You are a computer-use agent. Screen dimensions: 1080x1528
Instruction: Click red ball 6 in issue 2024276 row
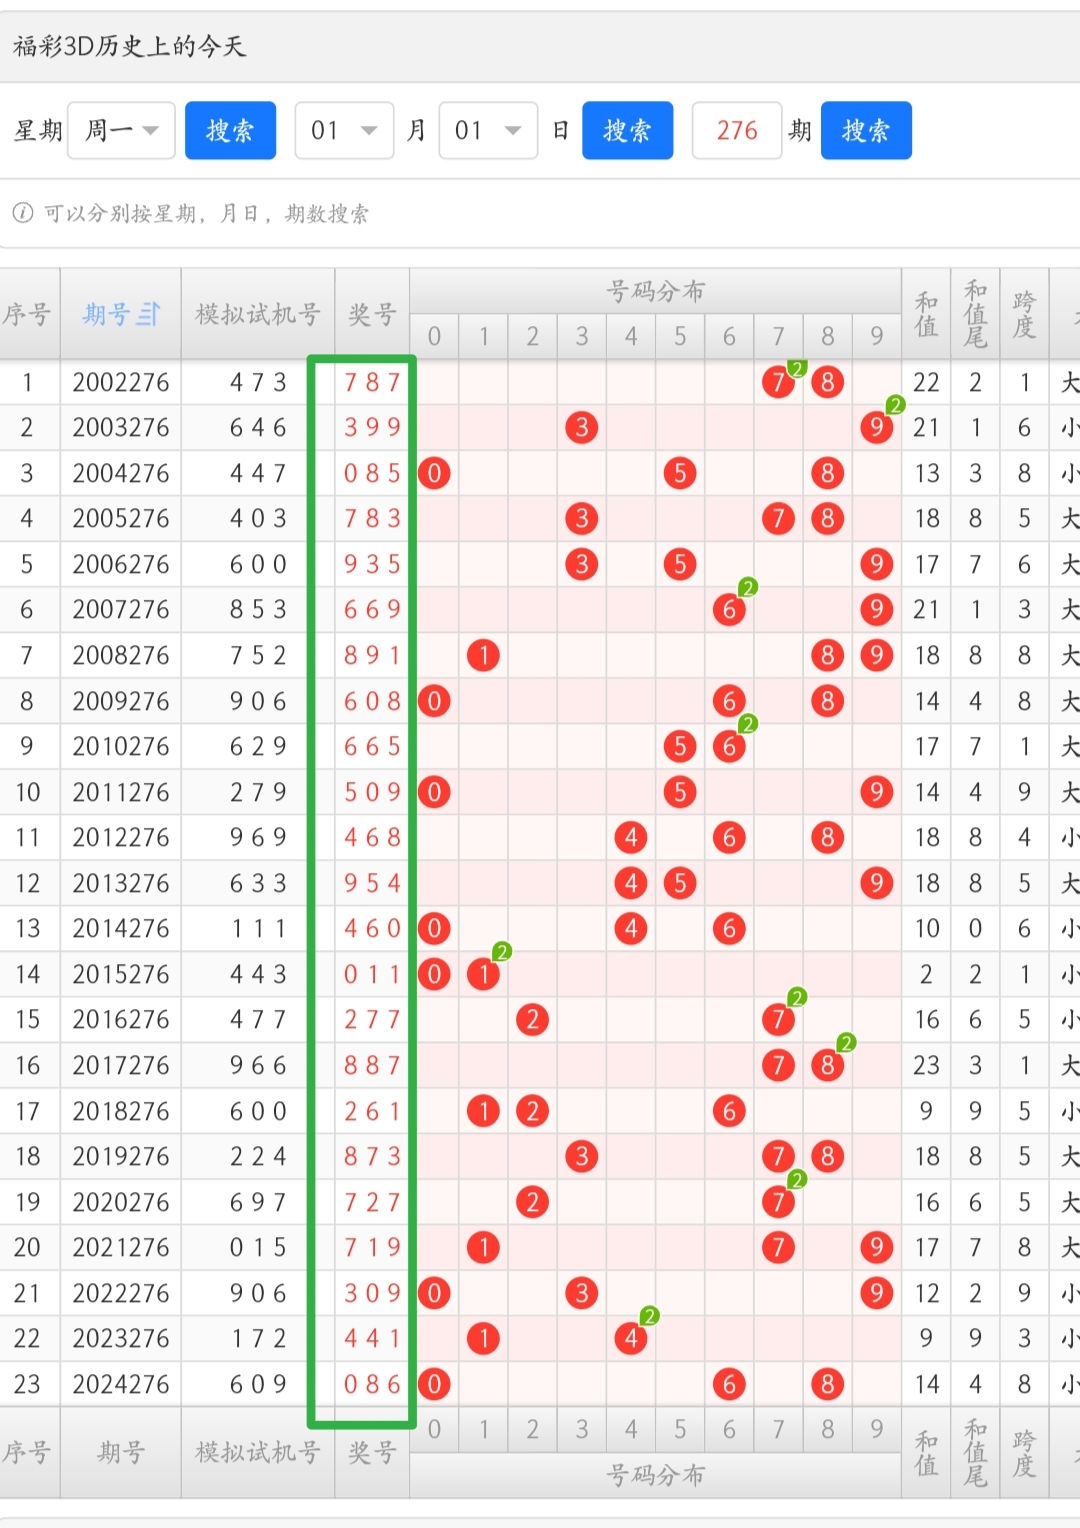pos(729,1384)
